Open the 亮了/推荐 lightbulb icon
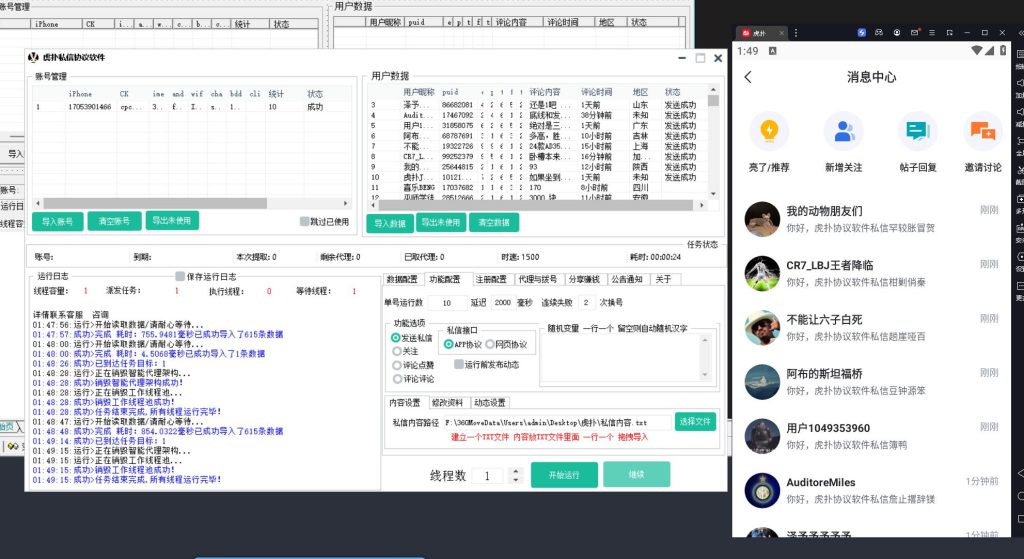Viewport: 1024px width, 559px height. click(768, 131)
